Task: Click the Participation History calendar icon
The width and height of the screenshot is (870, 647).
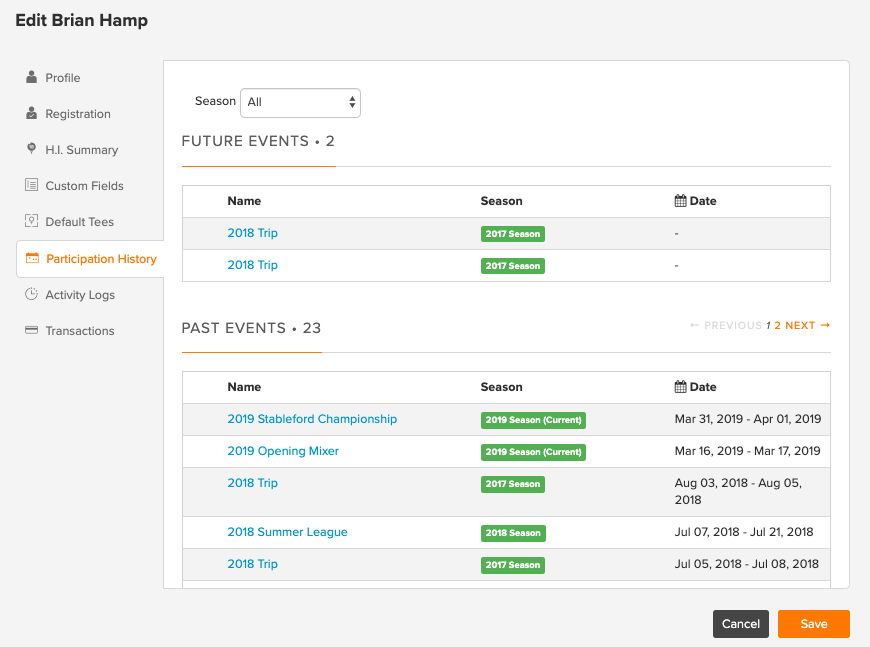Action: pyautogui.click(x=32, y=258)
